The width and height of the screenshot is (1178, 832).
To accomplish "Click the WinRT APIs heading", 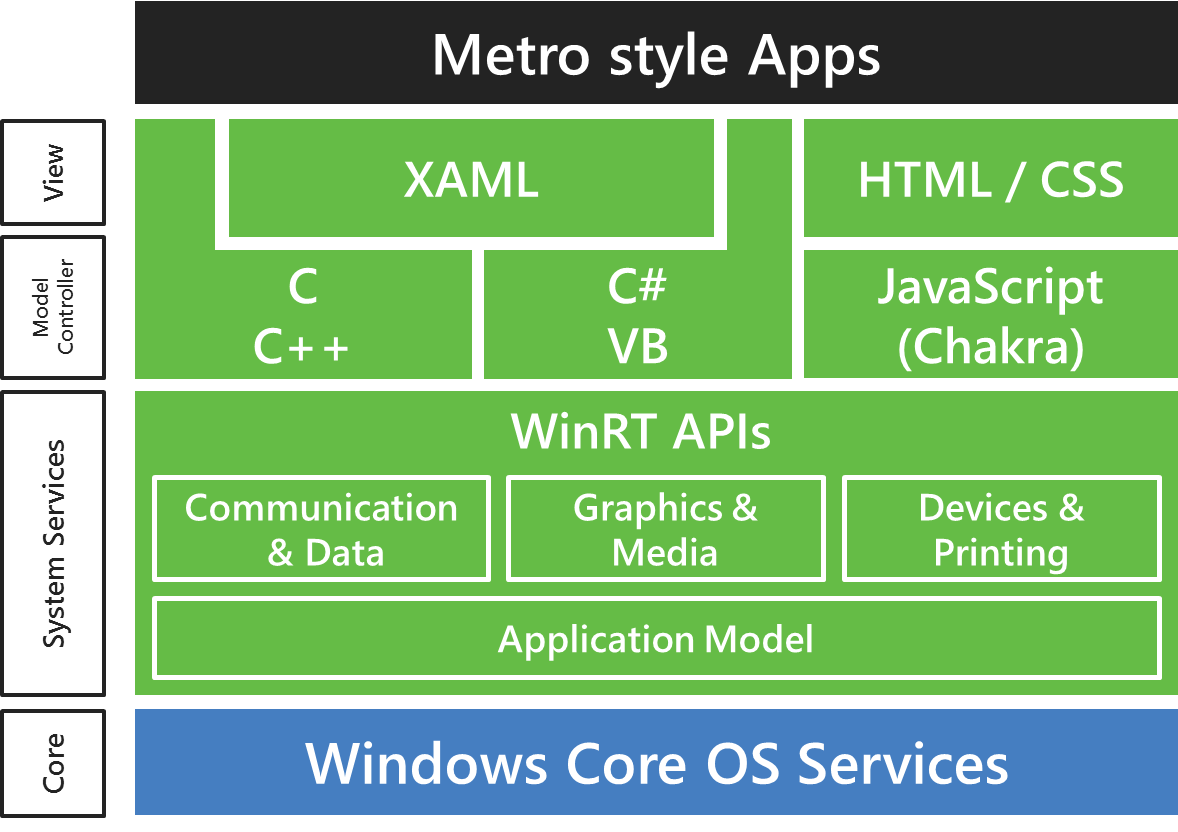I will click(x=641, y=431).
